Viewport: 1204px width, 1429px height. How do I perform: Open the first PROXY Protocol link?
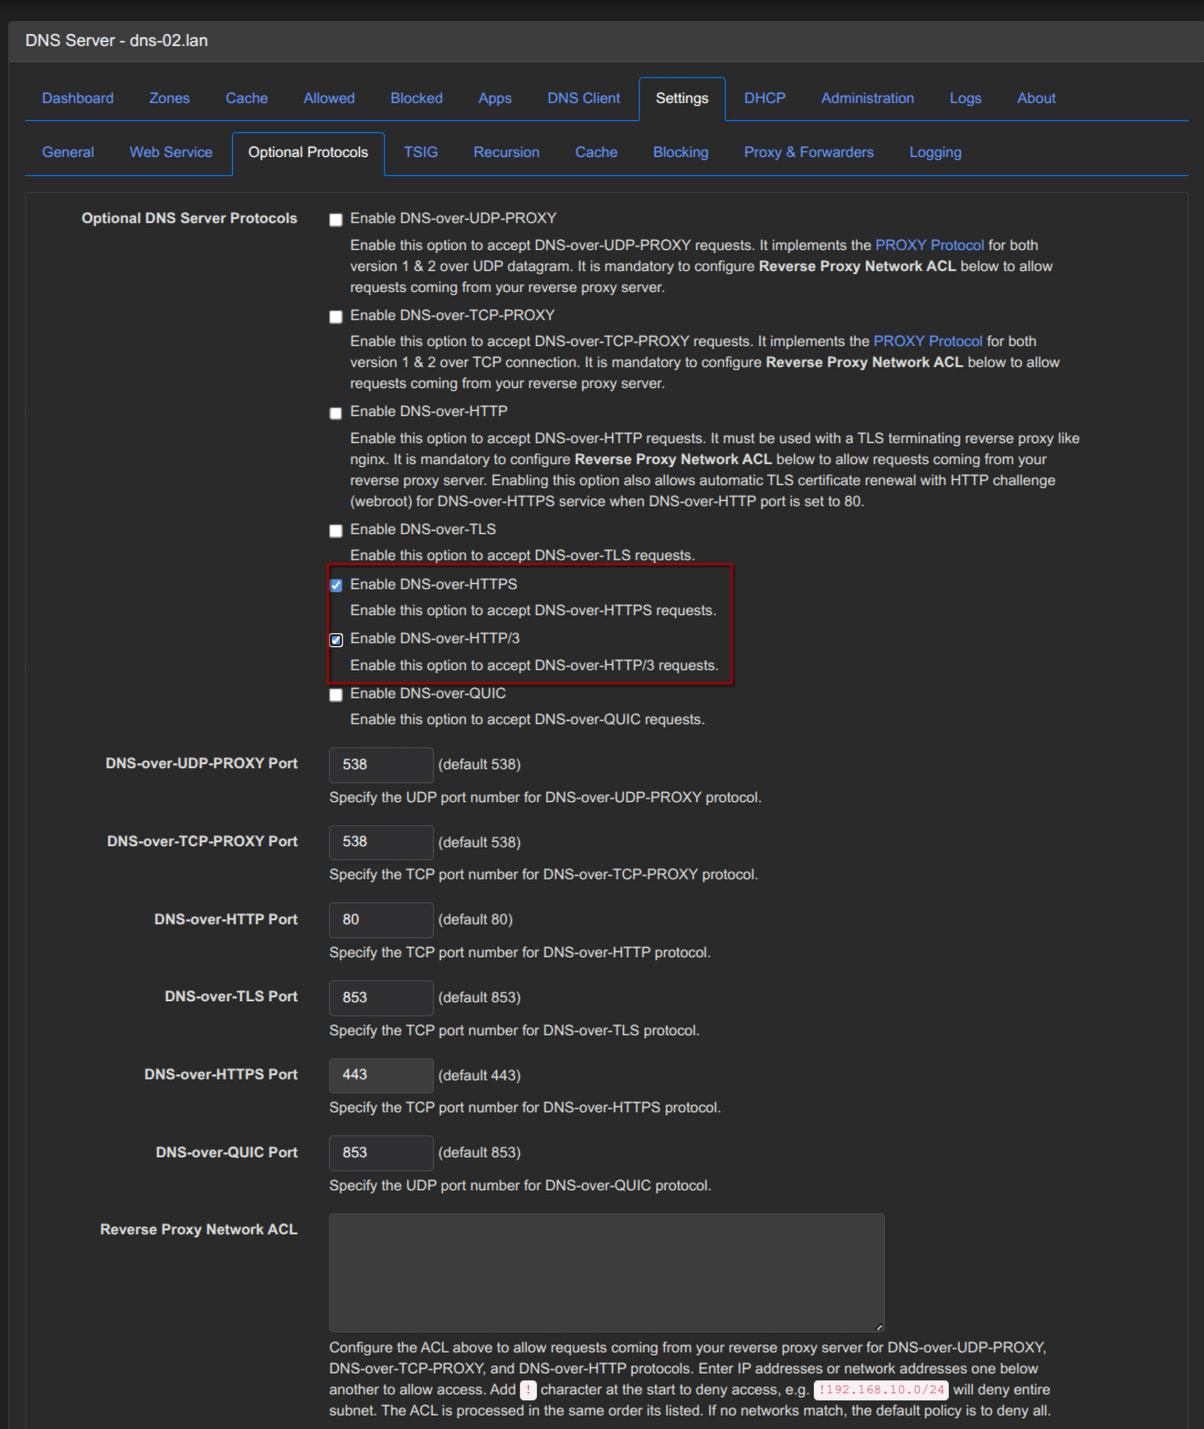(929, 245)
